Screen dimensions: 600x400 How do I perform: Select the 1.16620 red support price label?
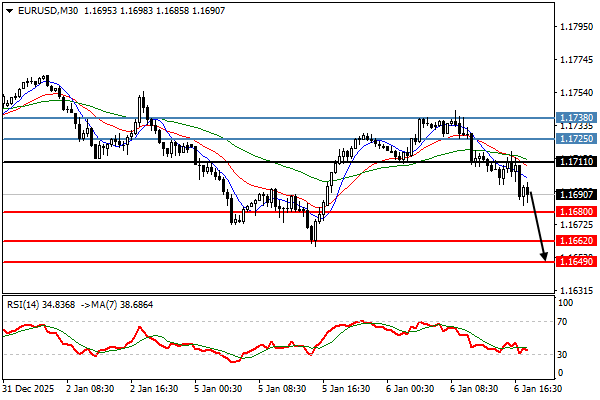click(574, 241)
